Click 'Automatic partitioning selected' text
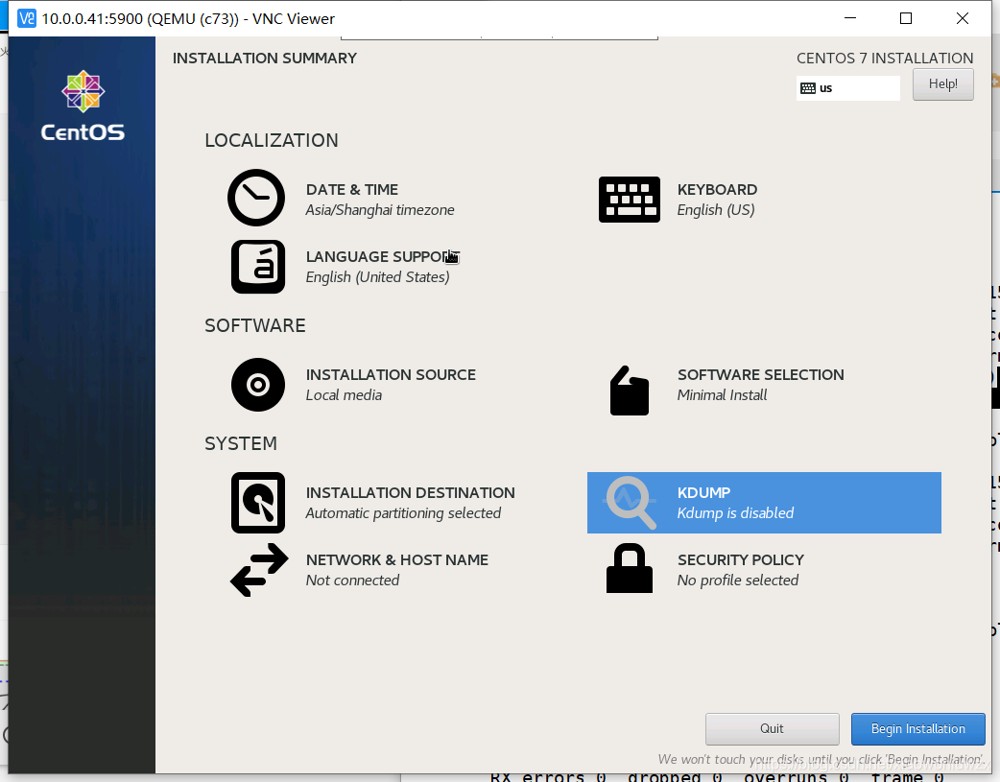 coord(403,513)
